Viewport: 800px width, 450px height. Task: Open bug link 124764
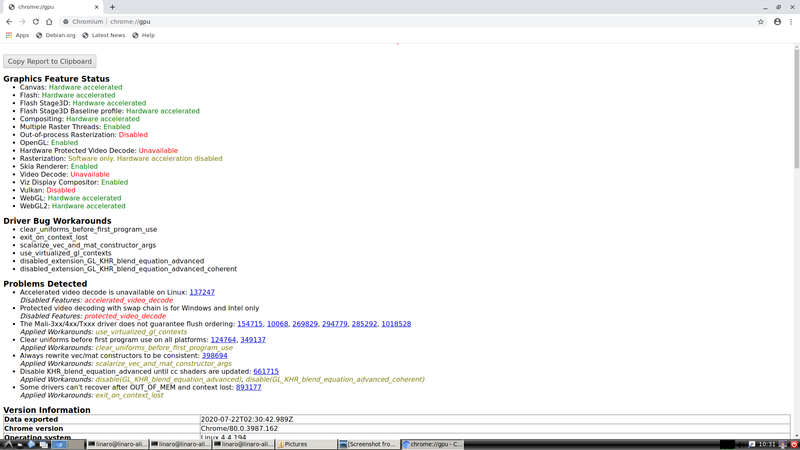[x=223, y=340]
